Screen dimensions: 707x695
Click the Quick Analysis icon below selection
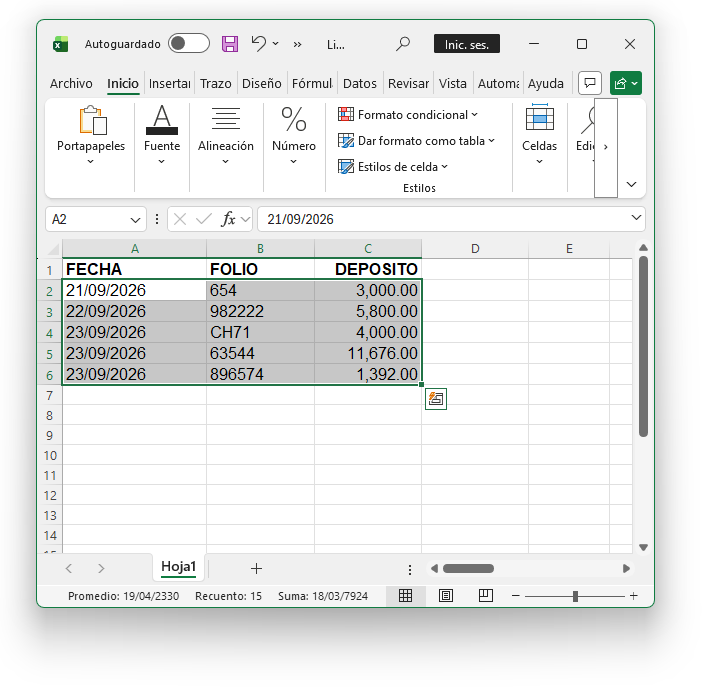click(x=436, y=399)
